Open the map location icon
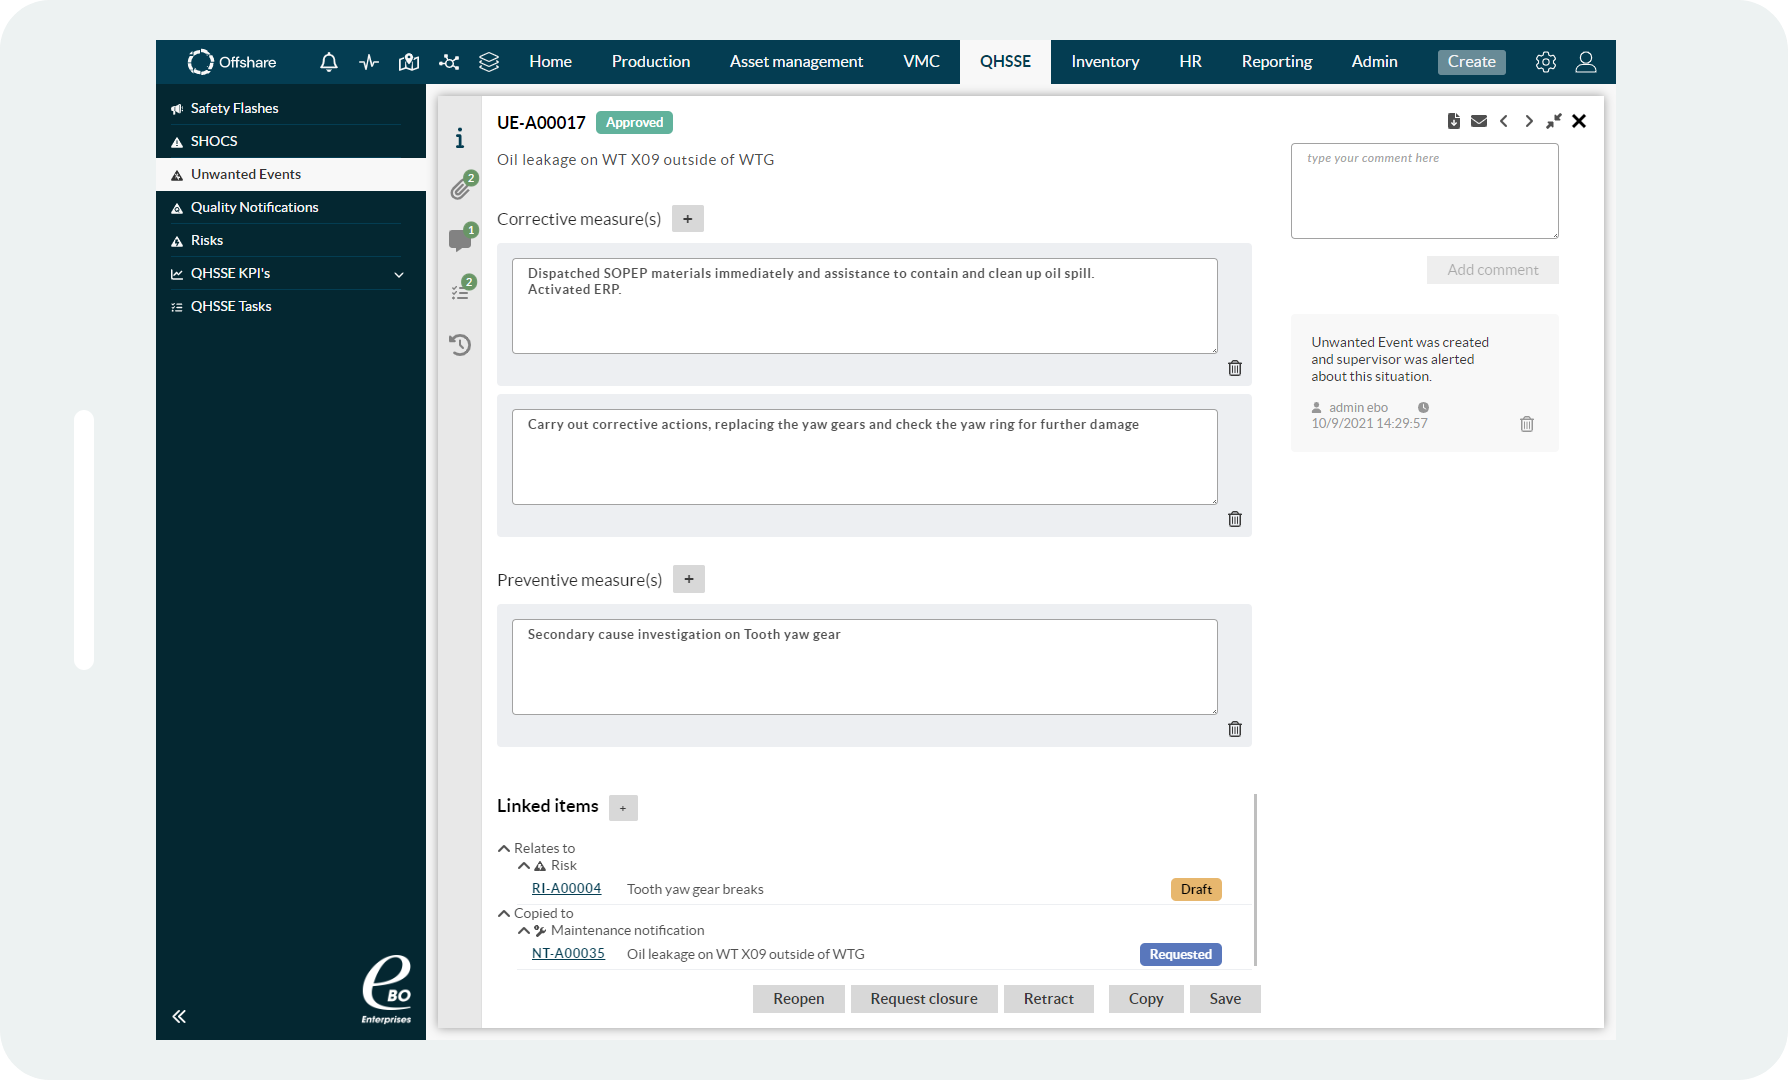Screen dimensions: 1788x1080 pyautogui.click(x=409, y=62)
